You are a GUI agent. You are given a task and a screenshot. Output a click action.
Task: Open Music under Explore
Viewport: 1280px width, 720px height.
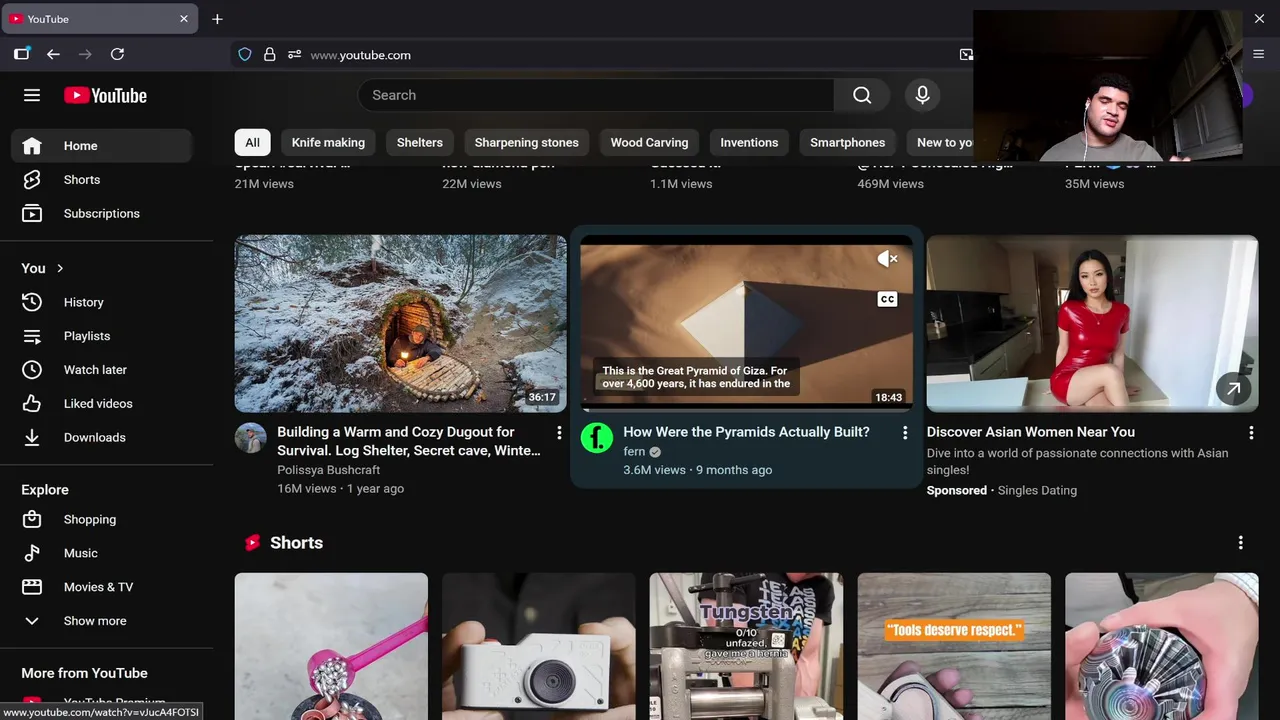click(x=101, y=553)
